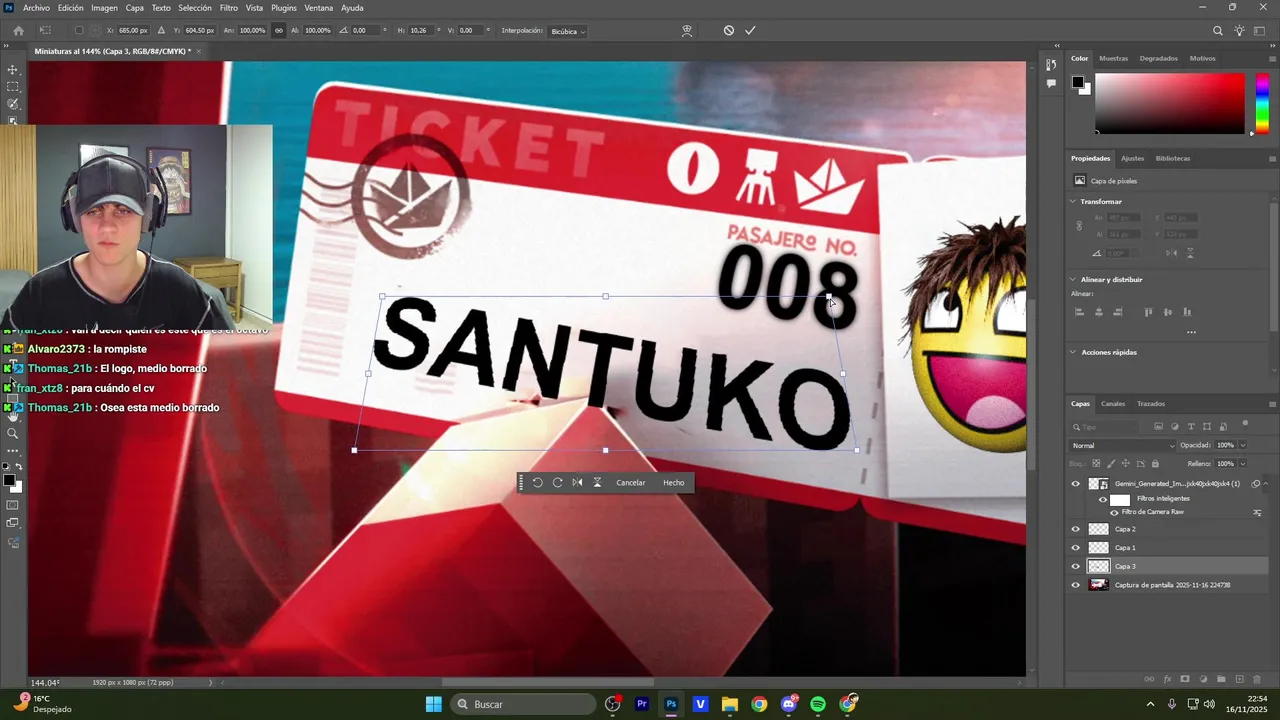Select the Zoom magnifier tool in toolbar
This screenshot has width=1280, height=720.
tap(13, 433)
